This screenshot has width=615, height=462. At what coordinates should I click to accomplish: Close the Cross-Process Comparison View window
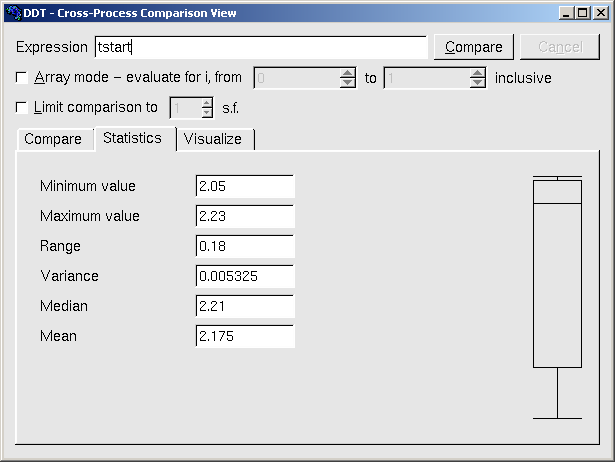pos(599,13)
